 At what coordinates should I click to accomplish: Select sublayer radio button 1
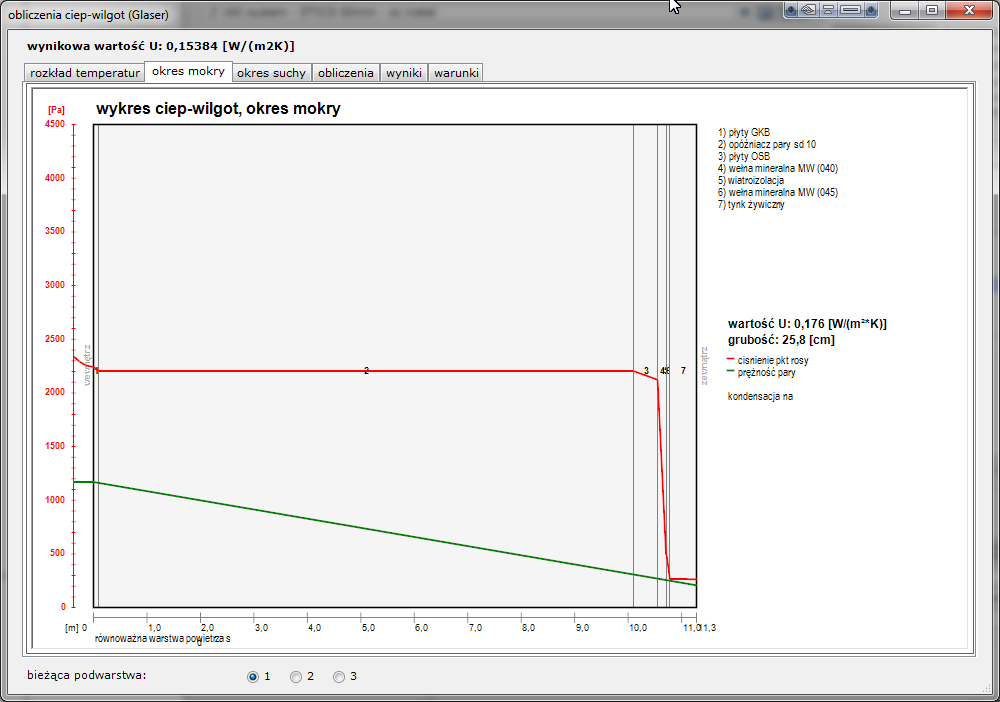point(252,677)
